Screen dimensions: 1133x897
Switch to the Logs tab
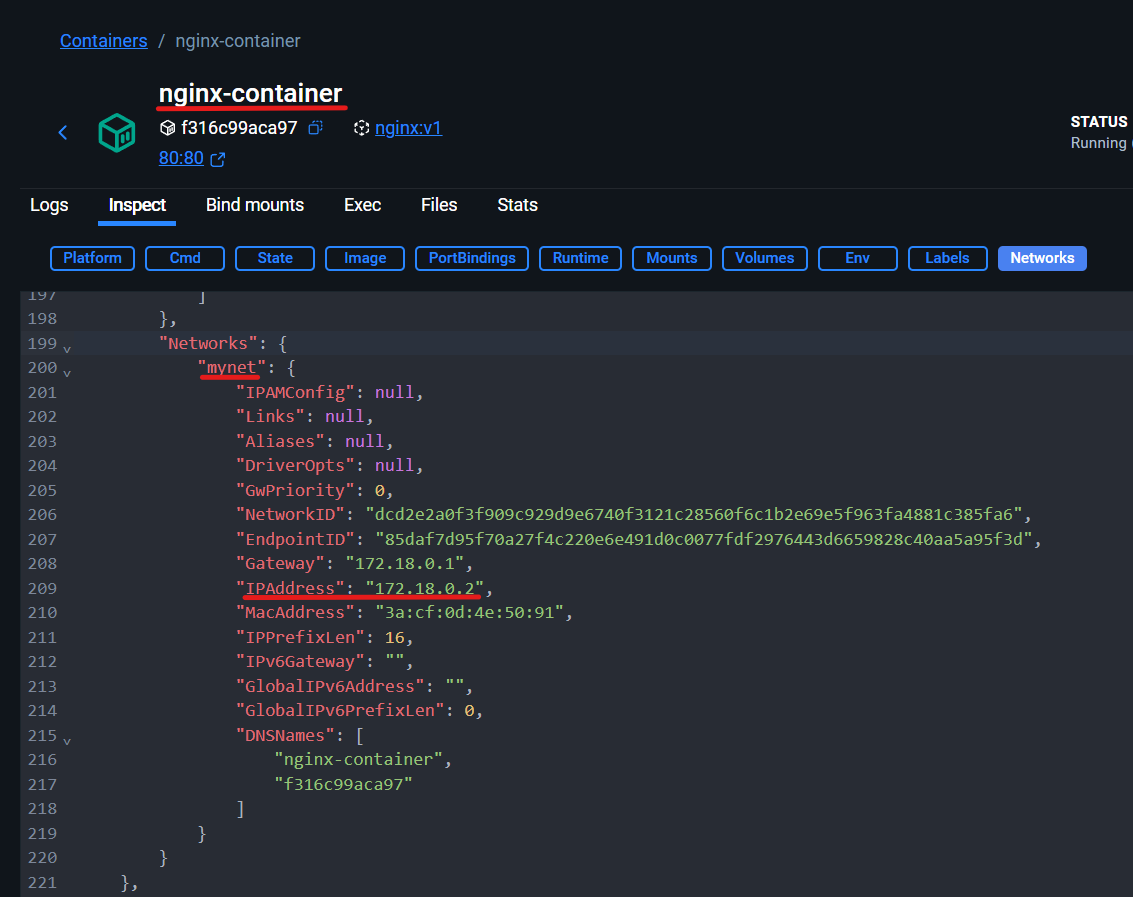pos(49,205)
